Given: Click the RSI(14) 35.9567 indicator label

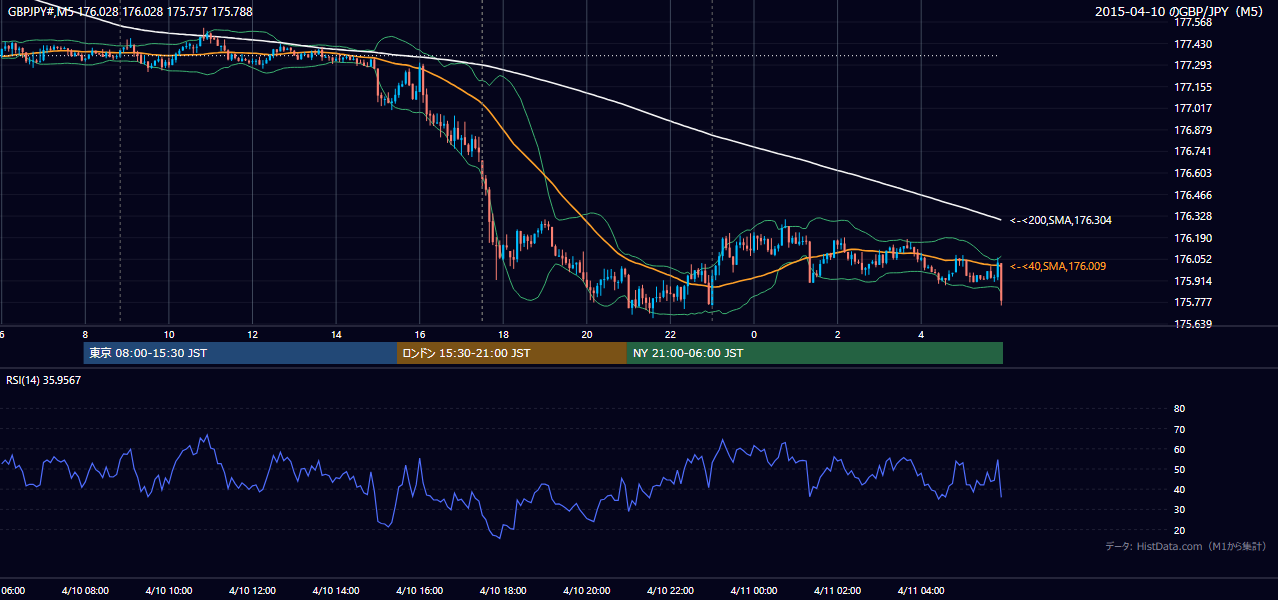Looking at the screenshot, I should pos(44,380).
